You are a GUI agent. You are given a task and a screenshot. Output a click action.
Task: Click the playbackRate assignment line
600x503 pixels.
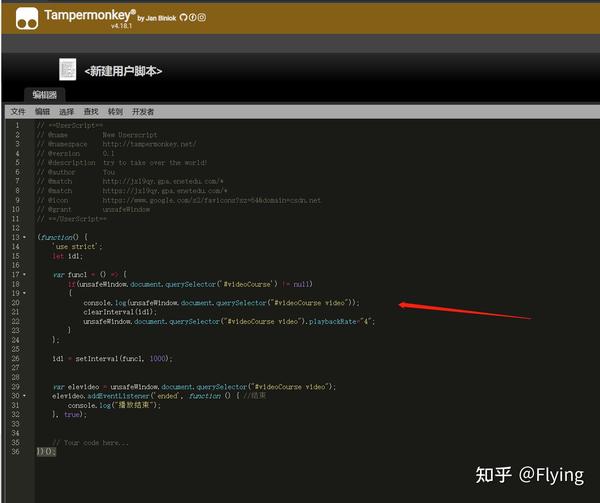click(x=229, y=322)
